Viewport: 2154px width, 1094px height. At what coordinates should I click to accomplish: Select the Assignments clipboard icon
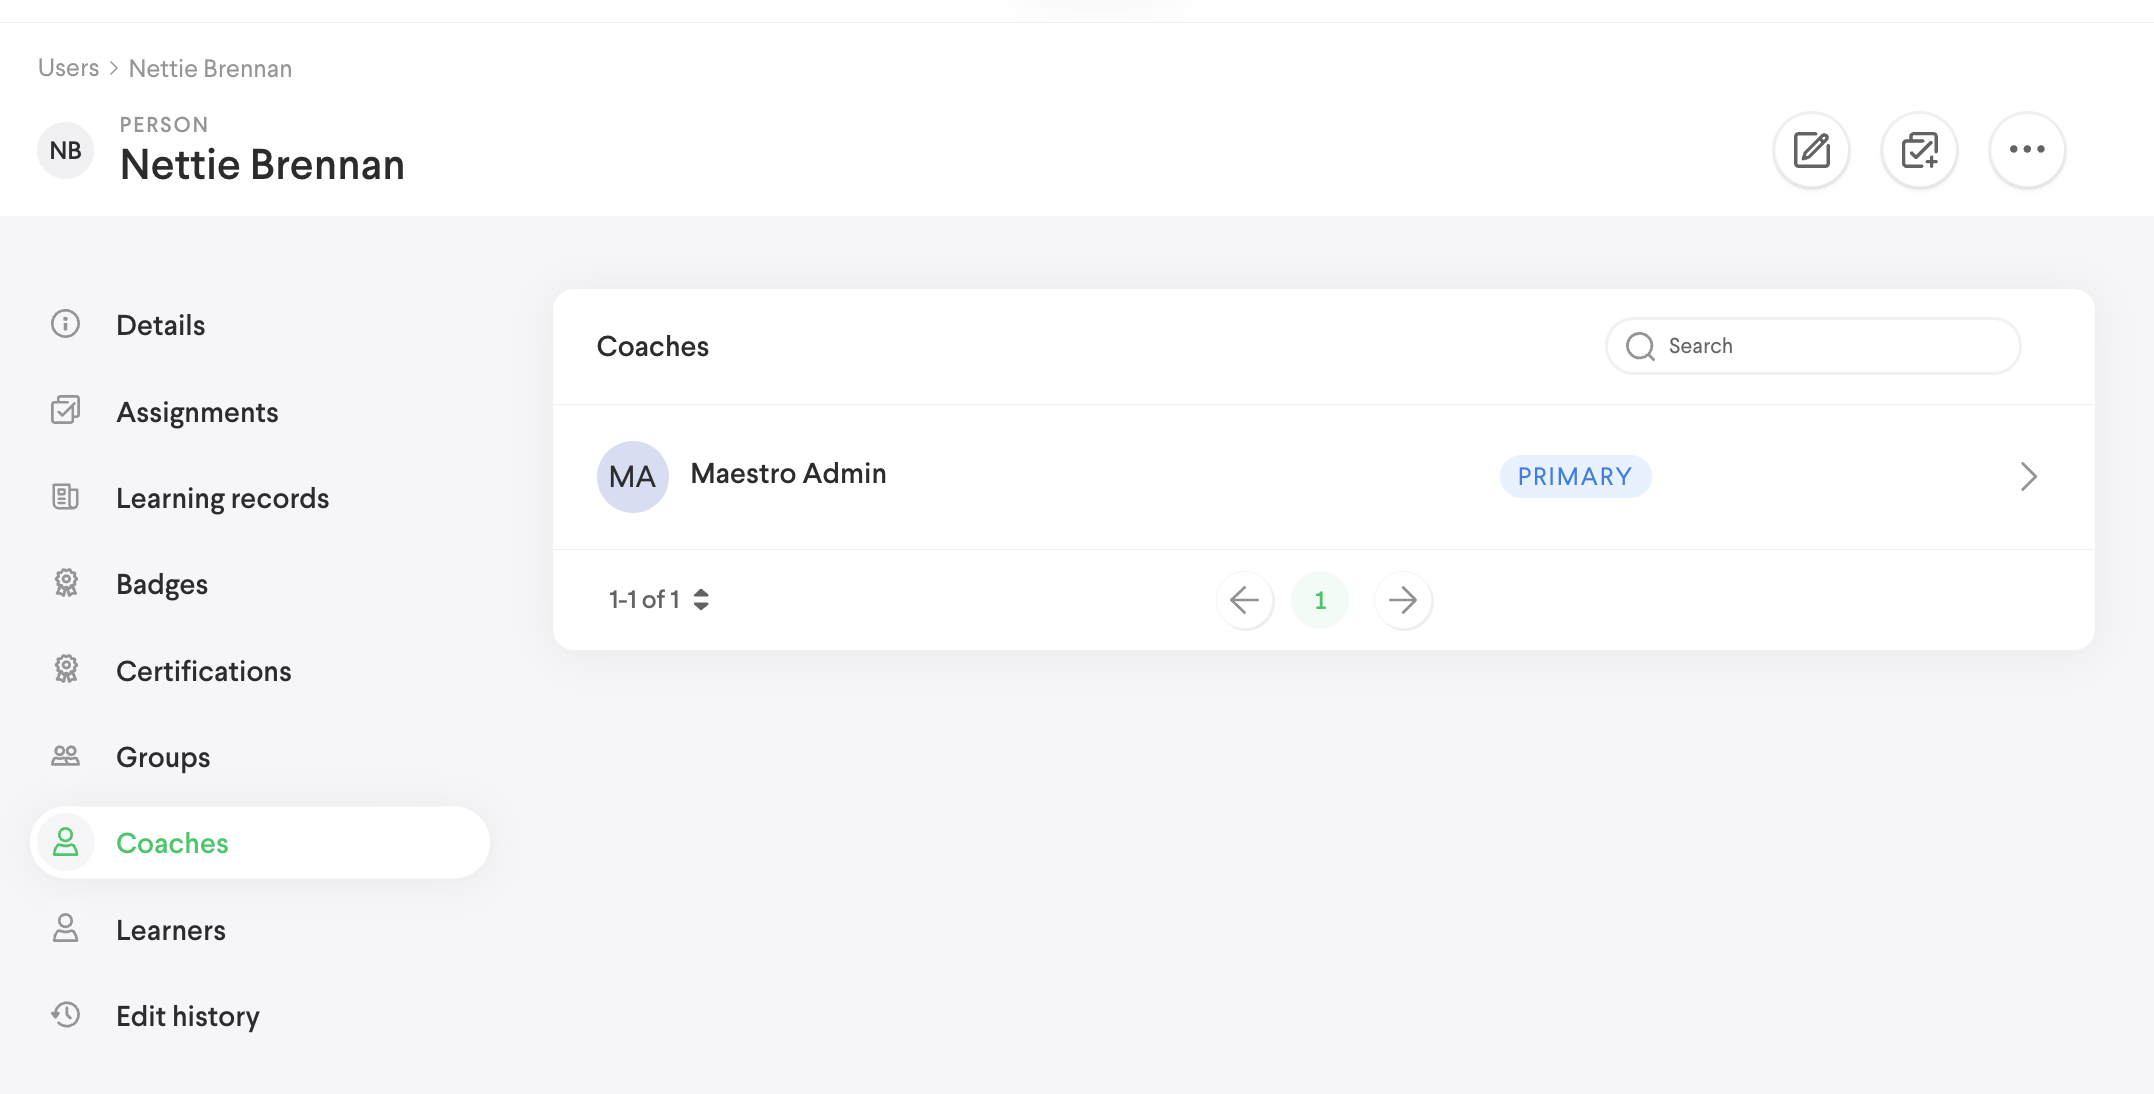(x=65, y=411)
